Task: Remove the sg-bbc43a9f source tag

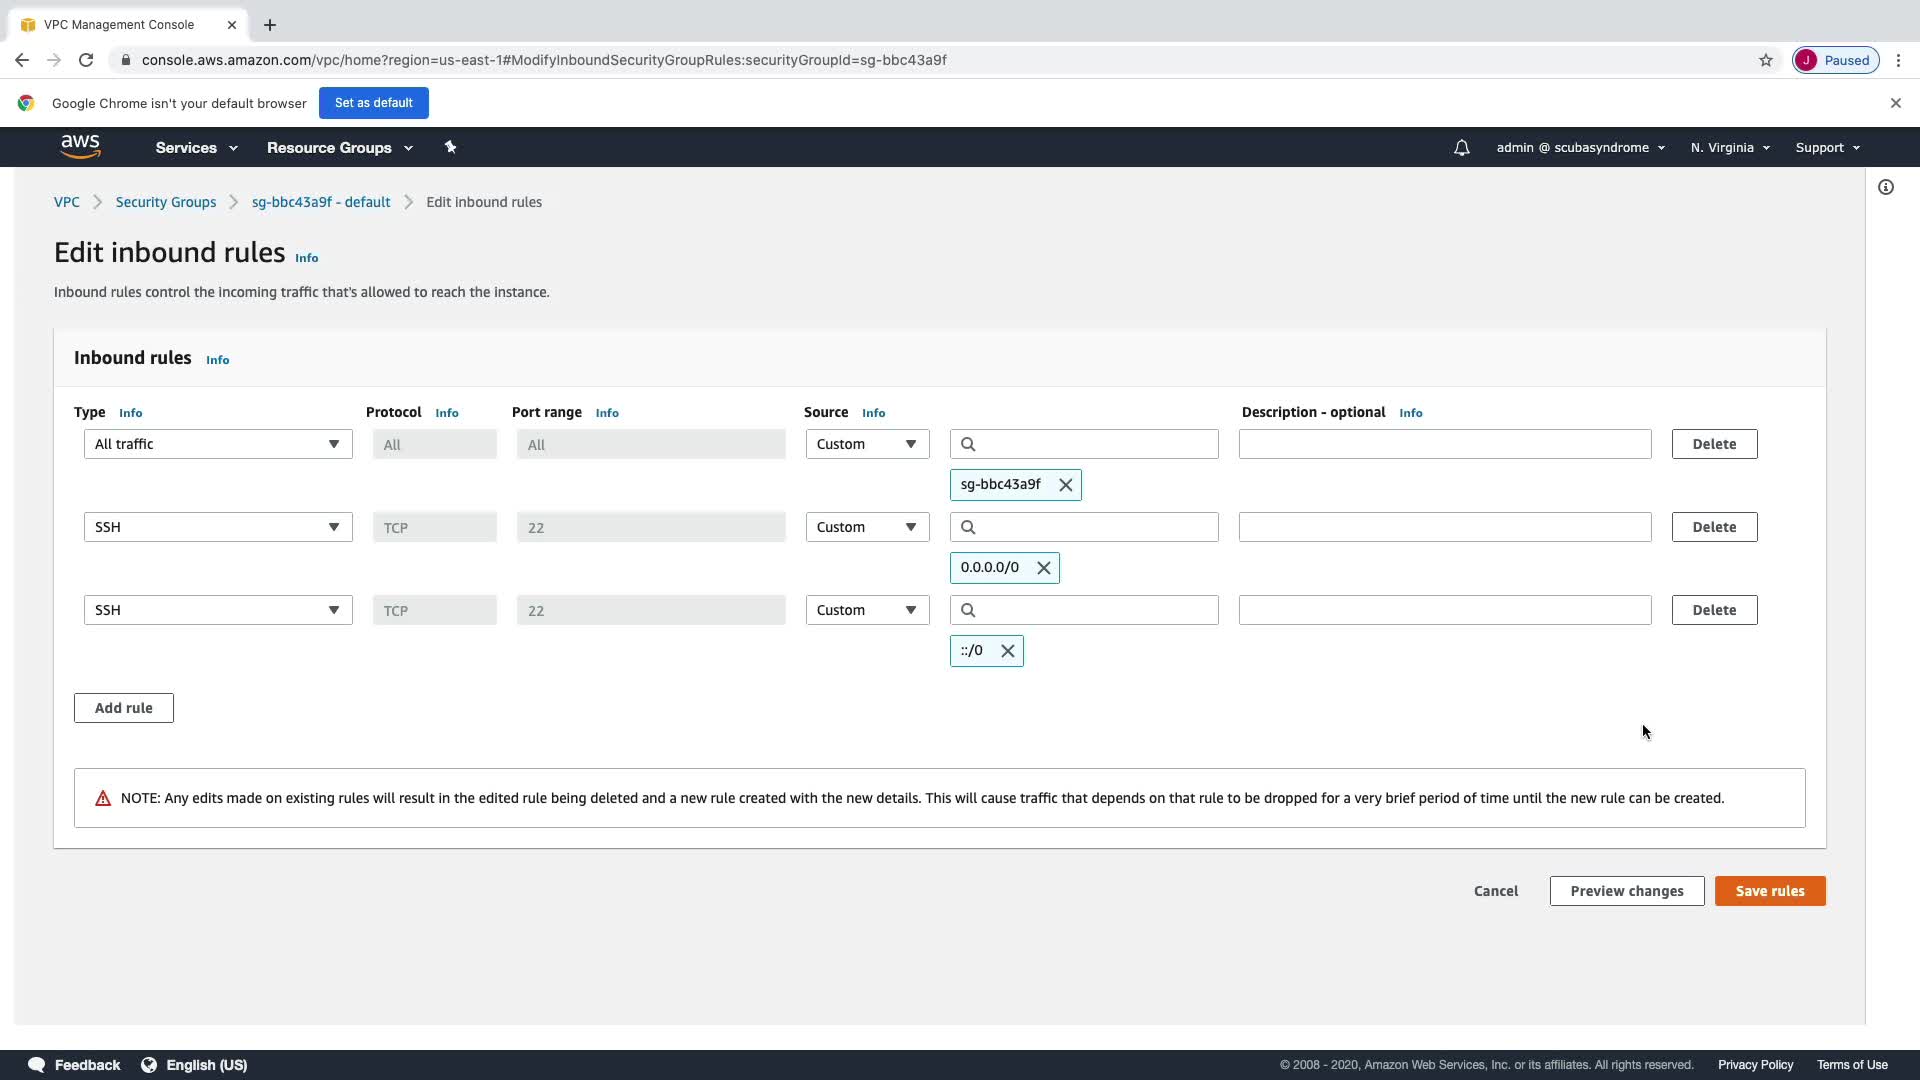Action: point(1065,485)
